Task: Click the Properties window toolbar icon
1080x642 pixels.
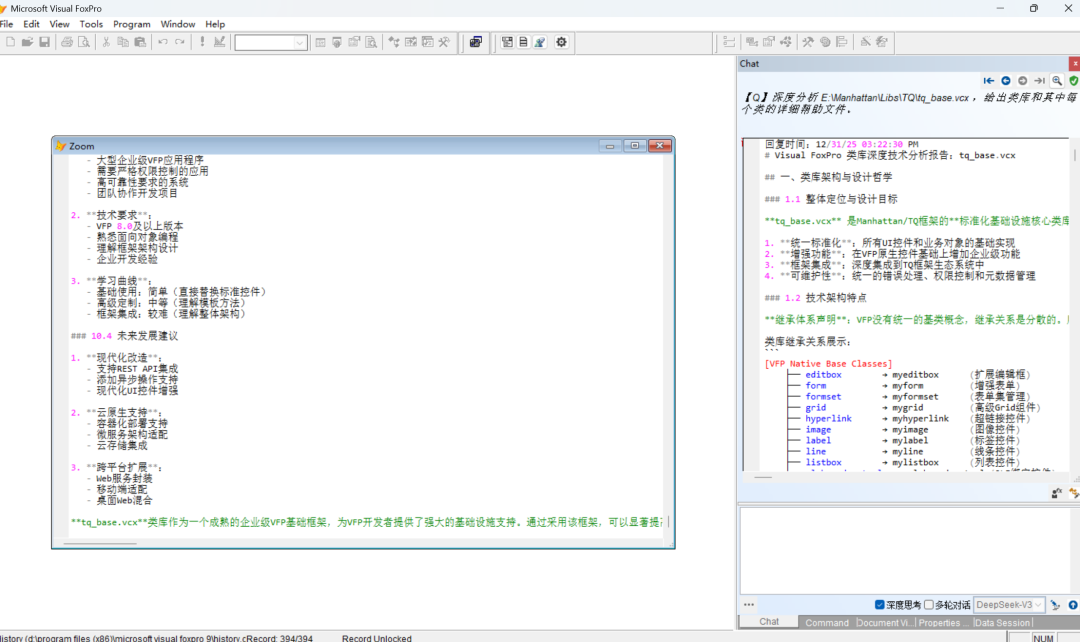Action: 354,42
